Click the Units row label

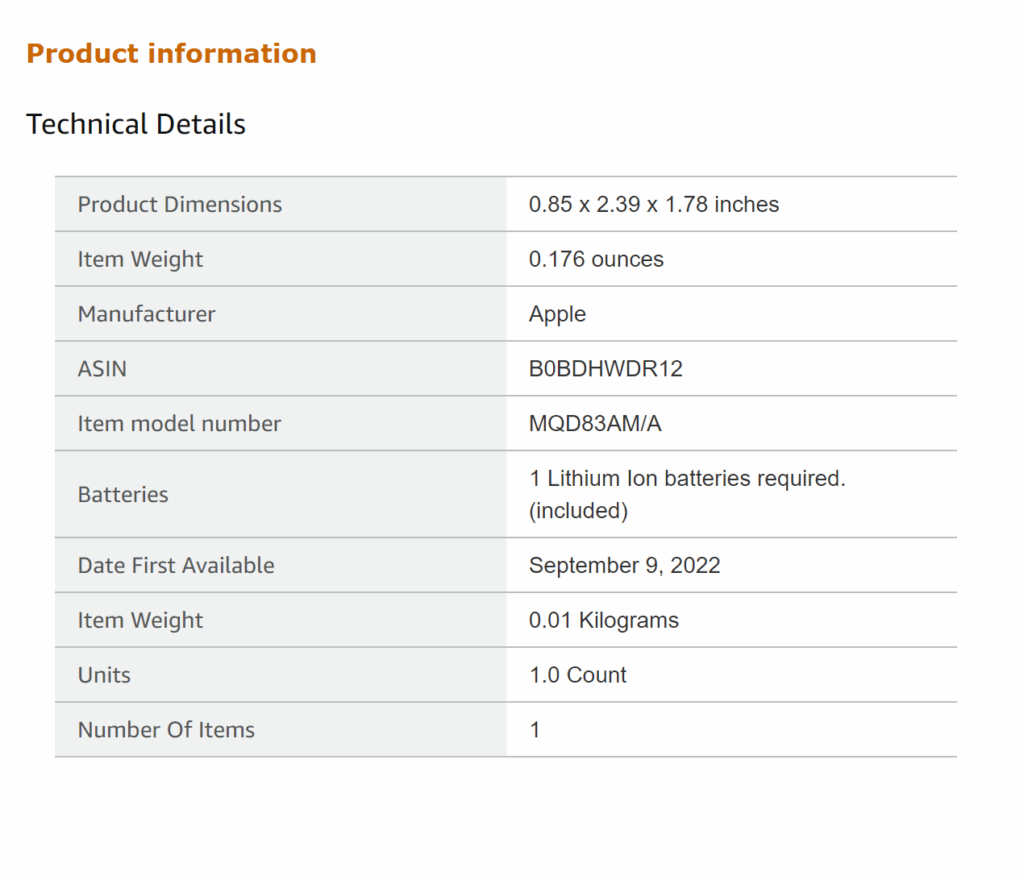pos(104,676)
